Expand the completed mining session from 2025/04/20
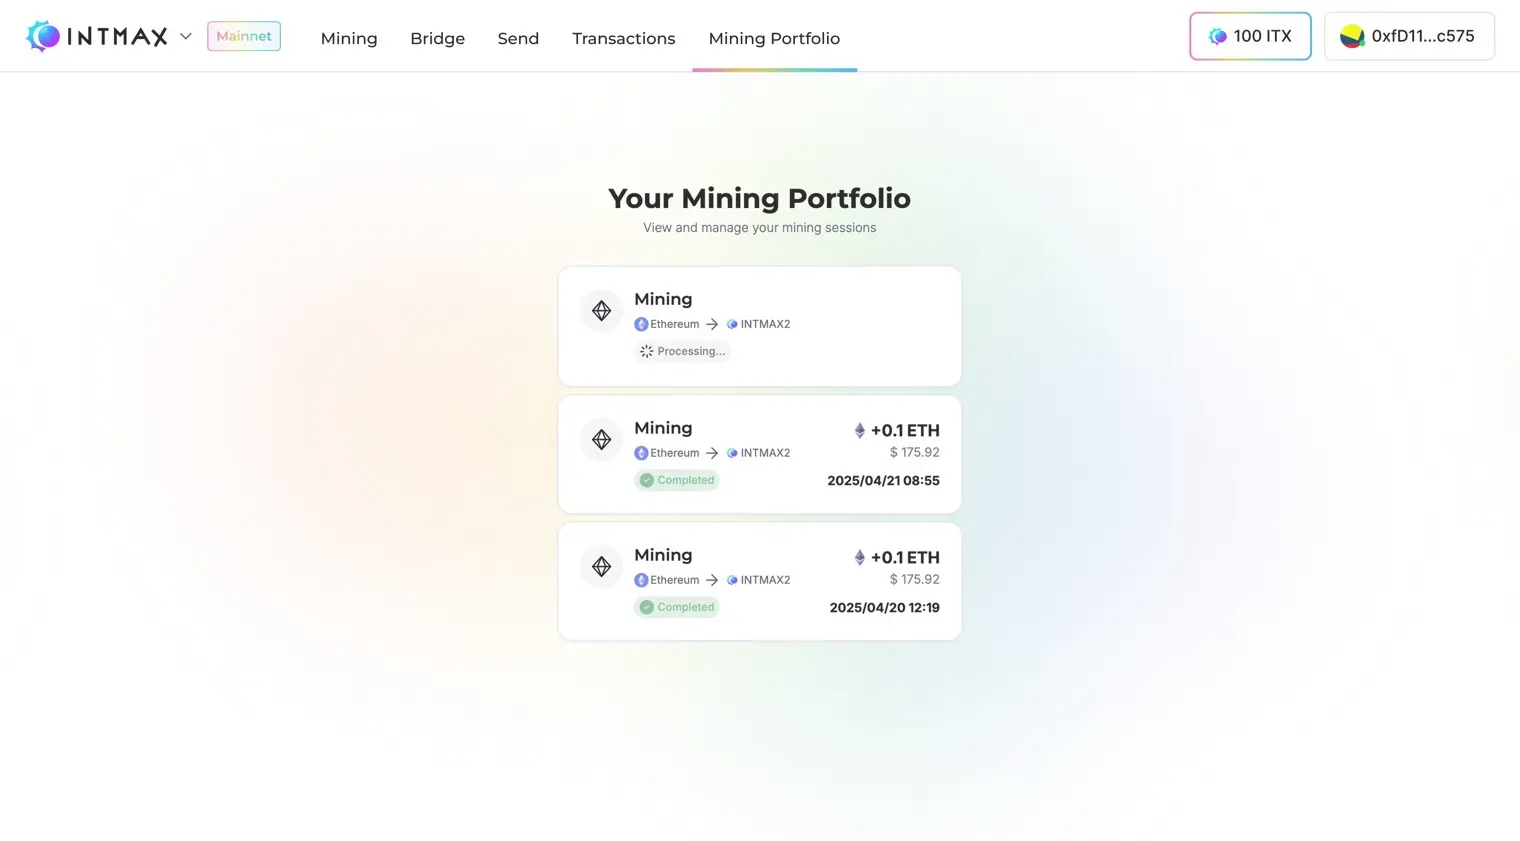 (x=759, y=581)
